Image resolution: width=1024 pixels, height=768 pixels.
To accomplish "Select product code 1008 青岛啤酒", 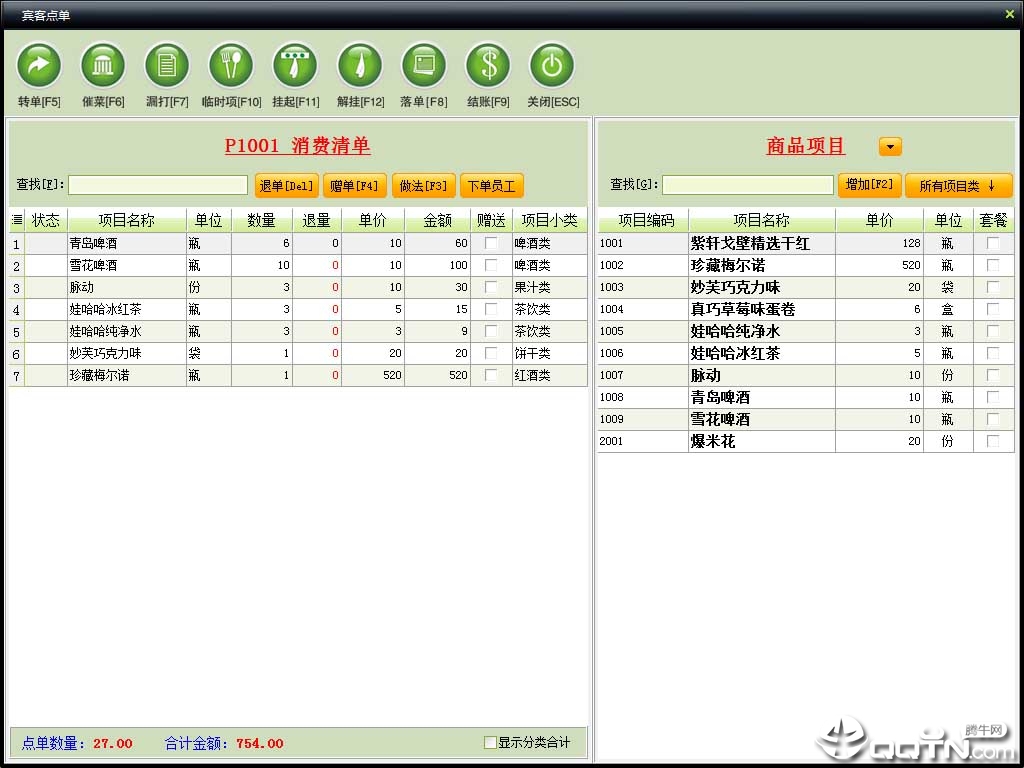I will (x=806, y=397).
